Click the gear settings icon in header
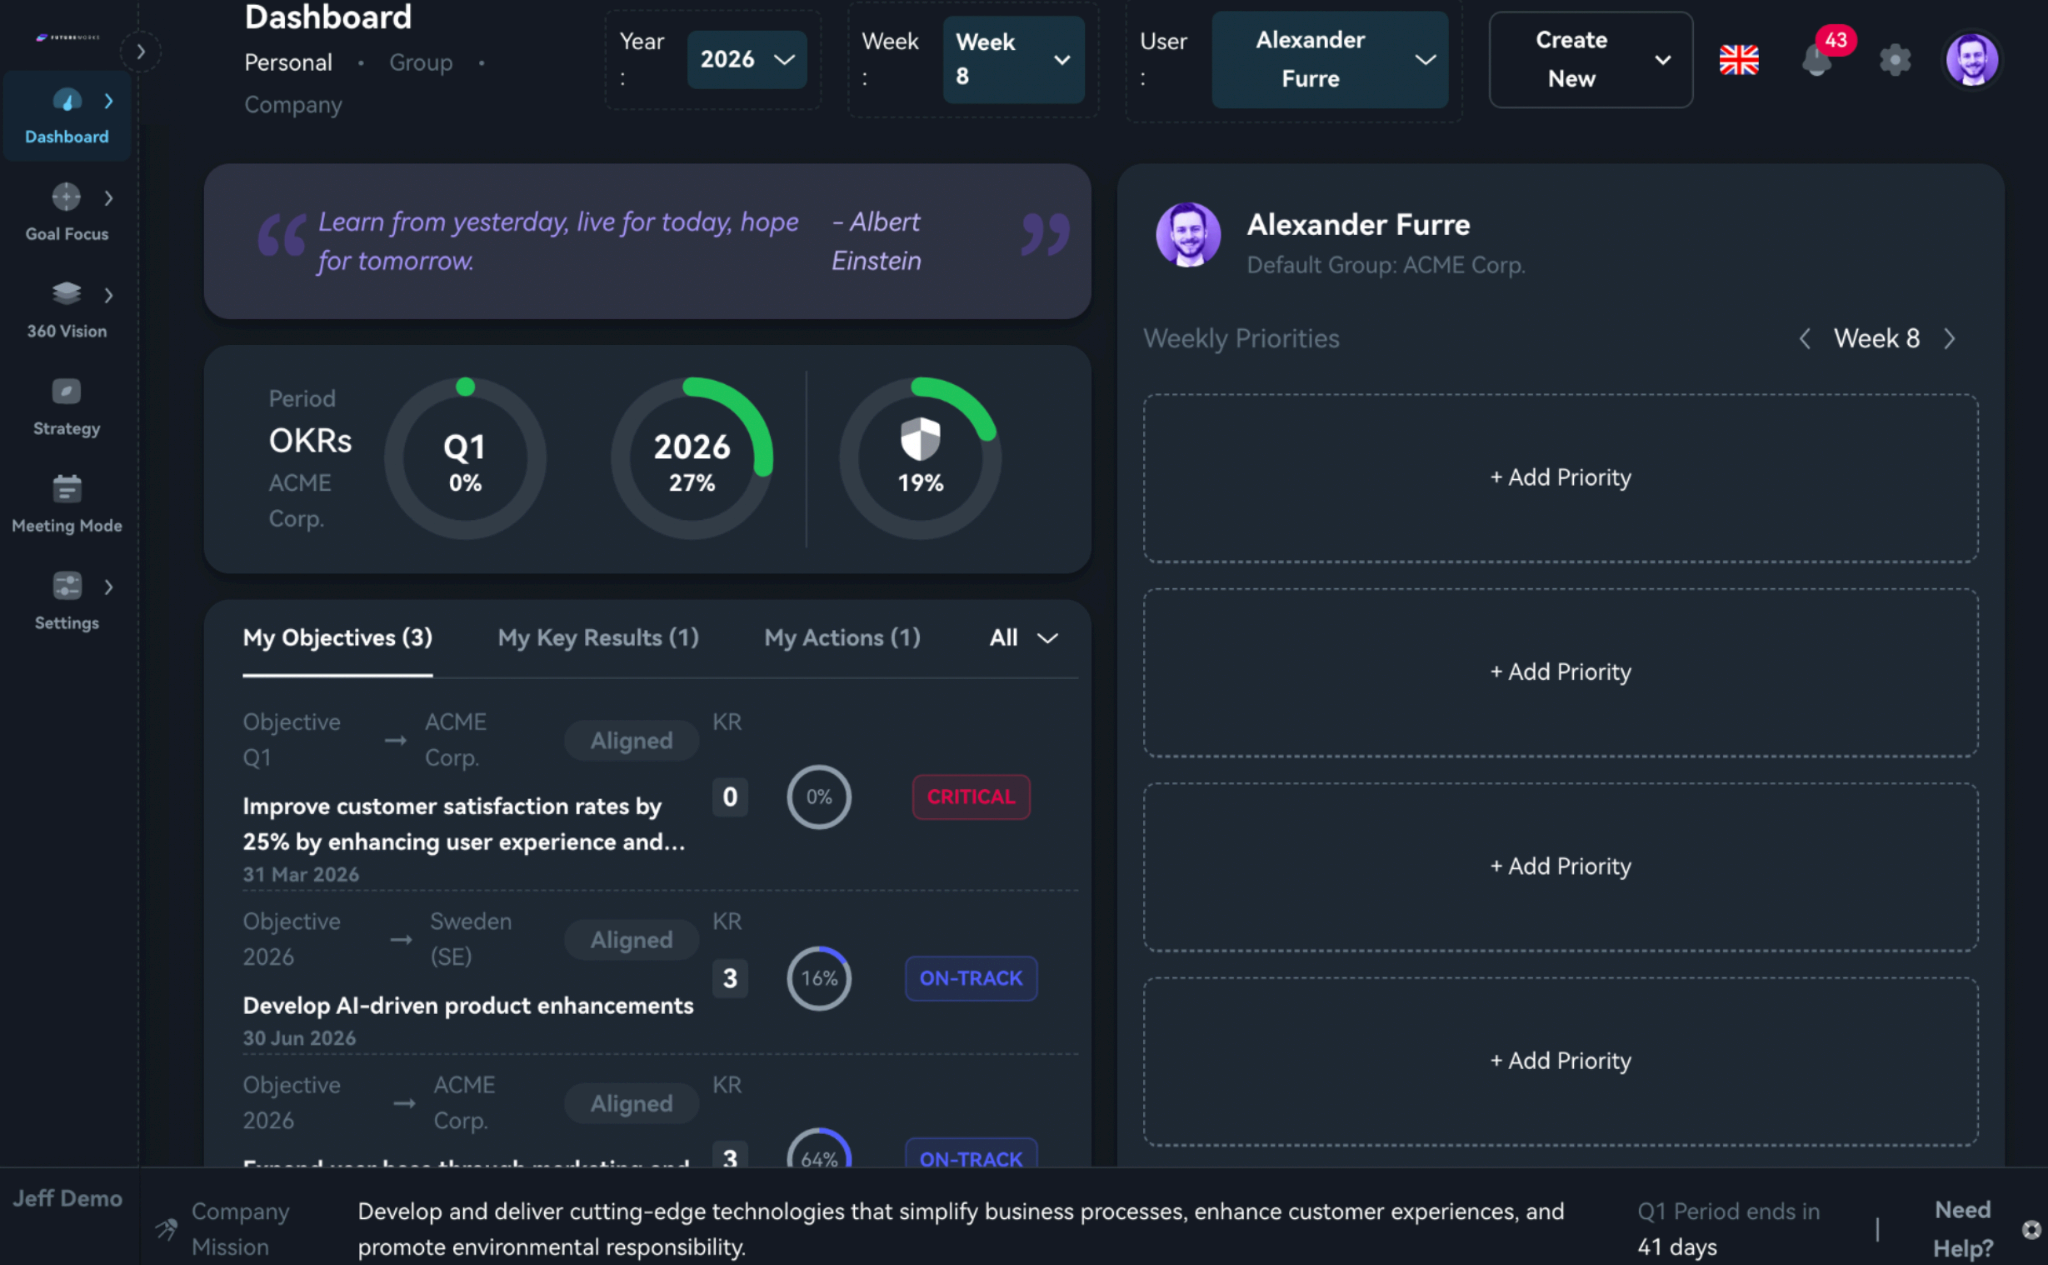This screenshot has width=2048, height=1265. (x=1894, y=60)
